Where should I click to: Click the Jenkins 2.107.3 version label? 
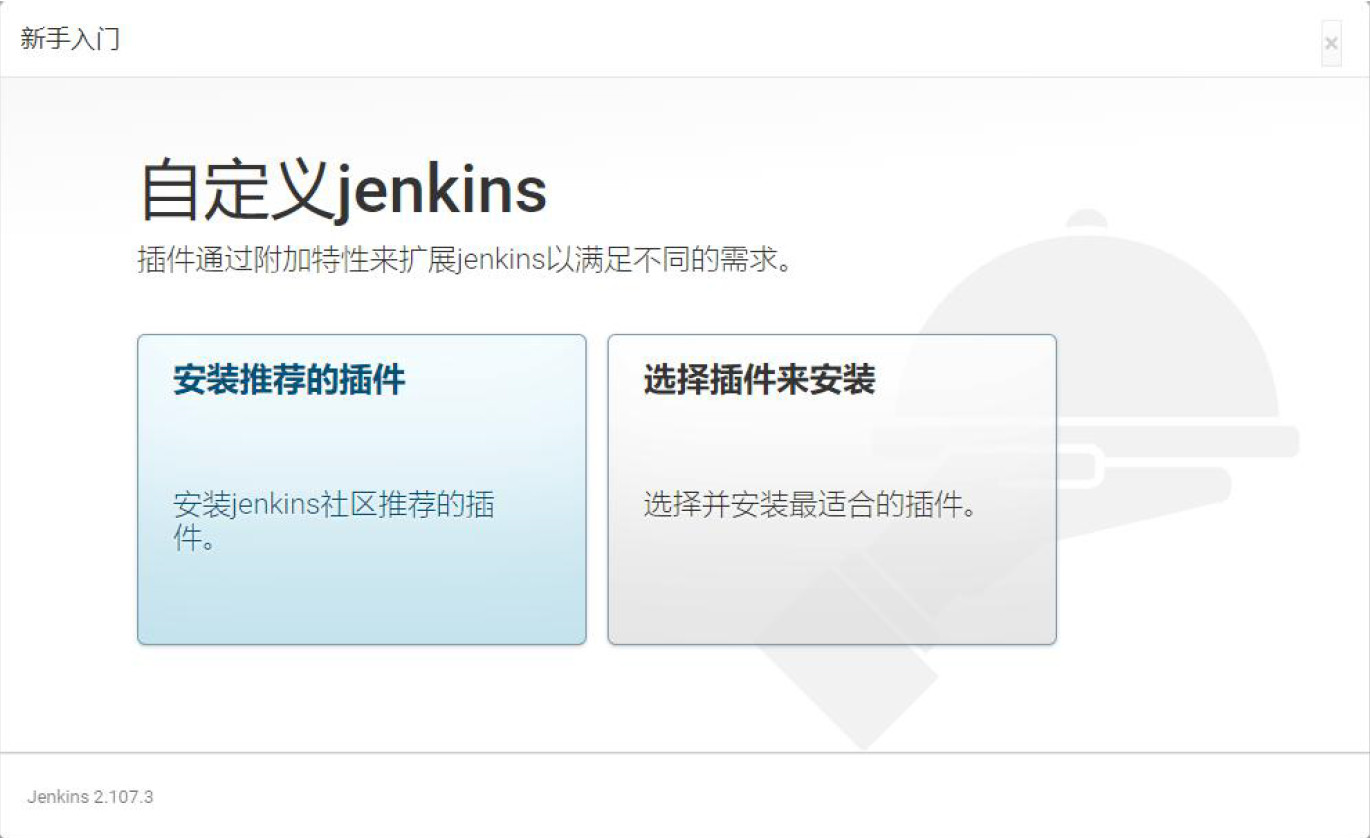tap(90, 797)
